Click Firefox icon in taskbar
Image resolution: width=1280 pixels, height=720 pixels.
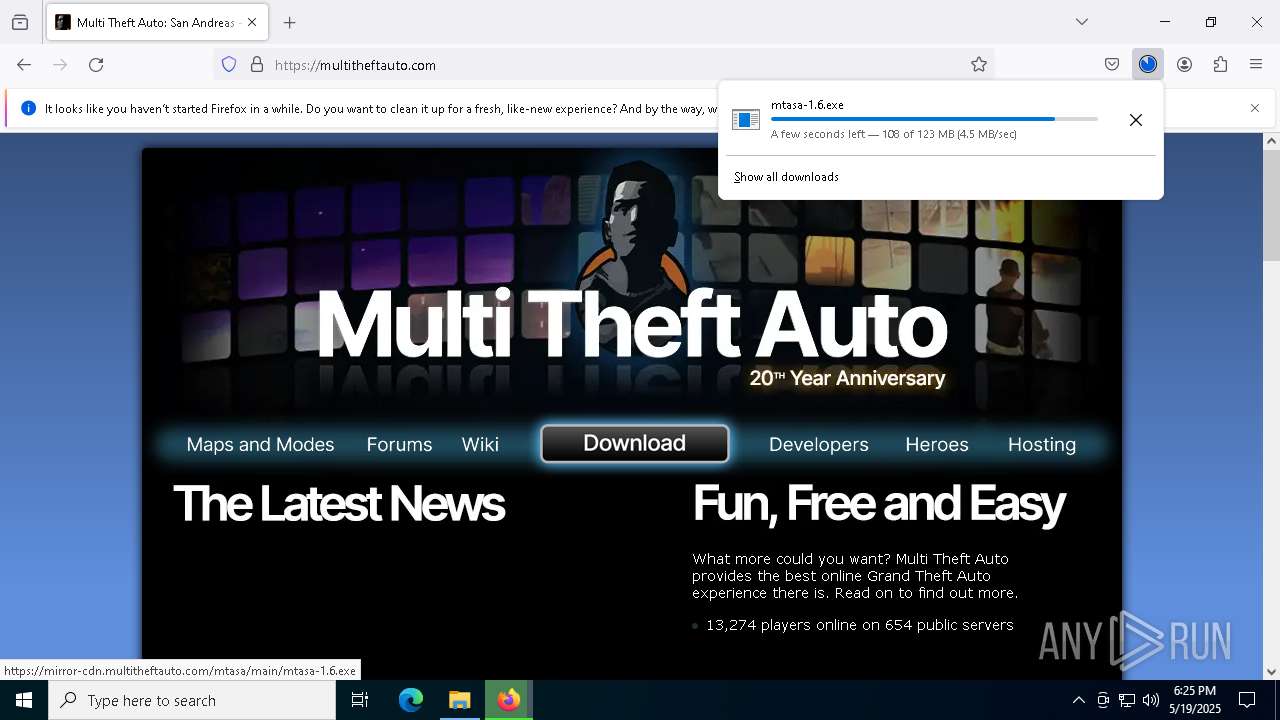point(509,700)
